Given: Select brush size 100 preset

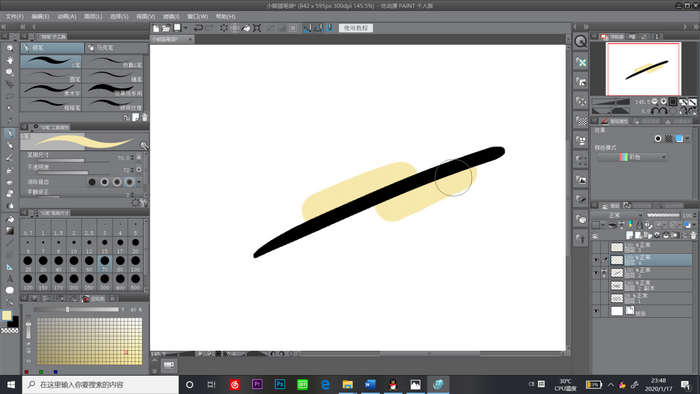Looking at the screenshot, I should tap(135, 263).
